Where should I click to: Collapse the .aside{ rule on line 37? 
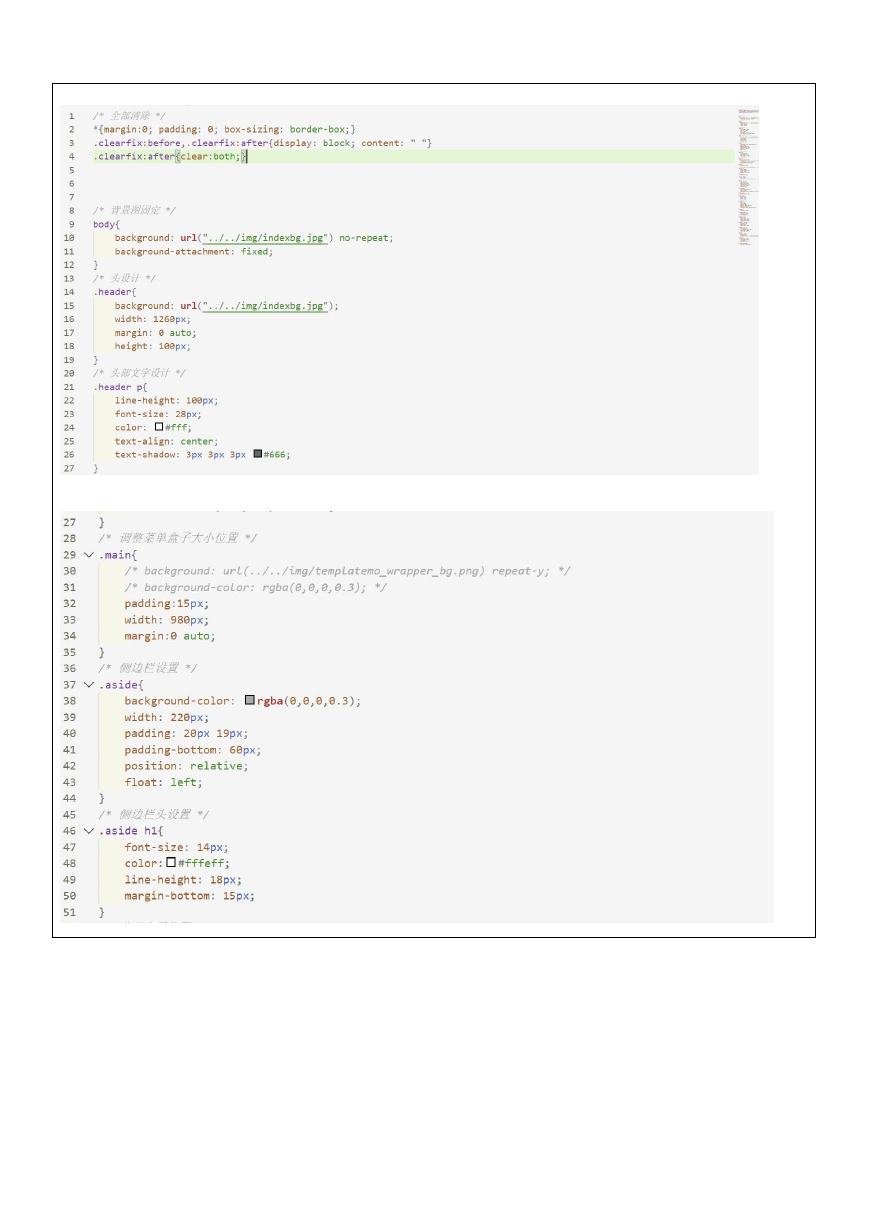pyautogui.click(x=89, y=684)
